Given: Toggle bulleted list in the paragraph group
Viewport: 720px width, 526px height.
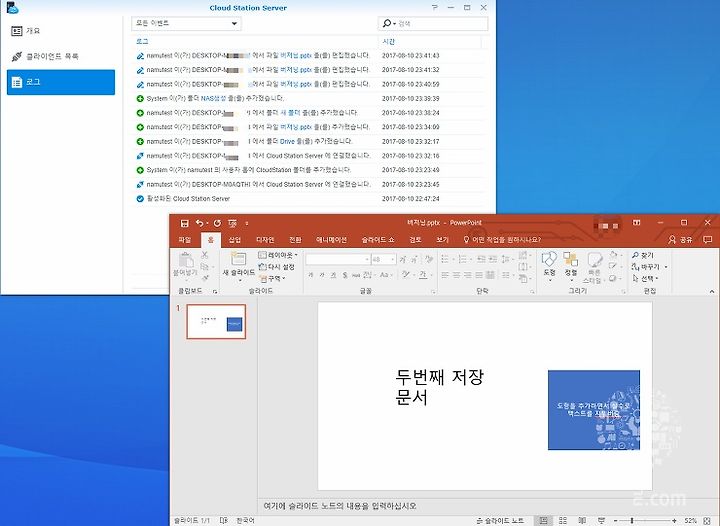Looking at the screenshot, I should pos(445,259).
